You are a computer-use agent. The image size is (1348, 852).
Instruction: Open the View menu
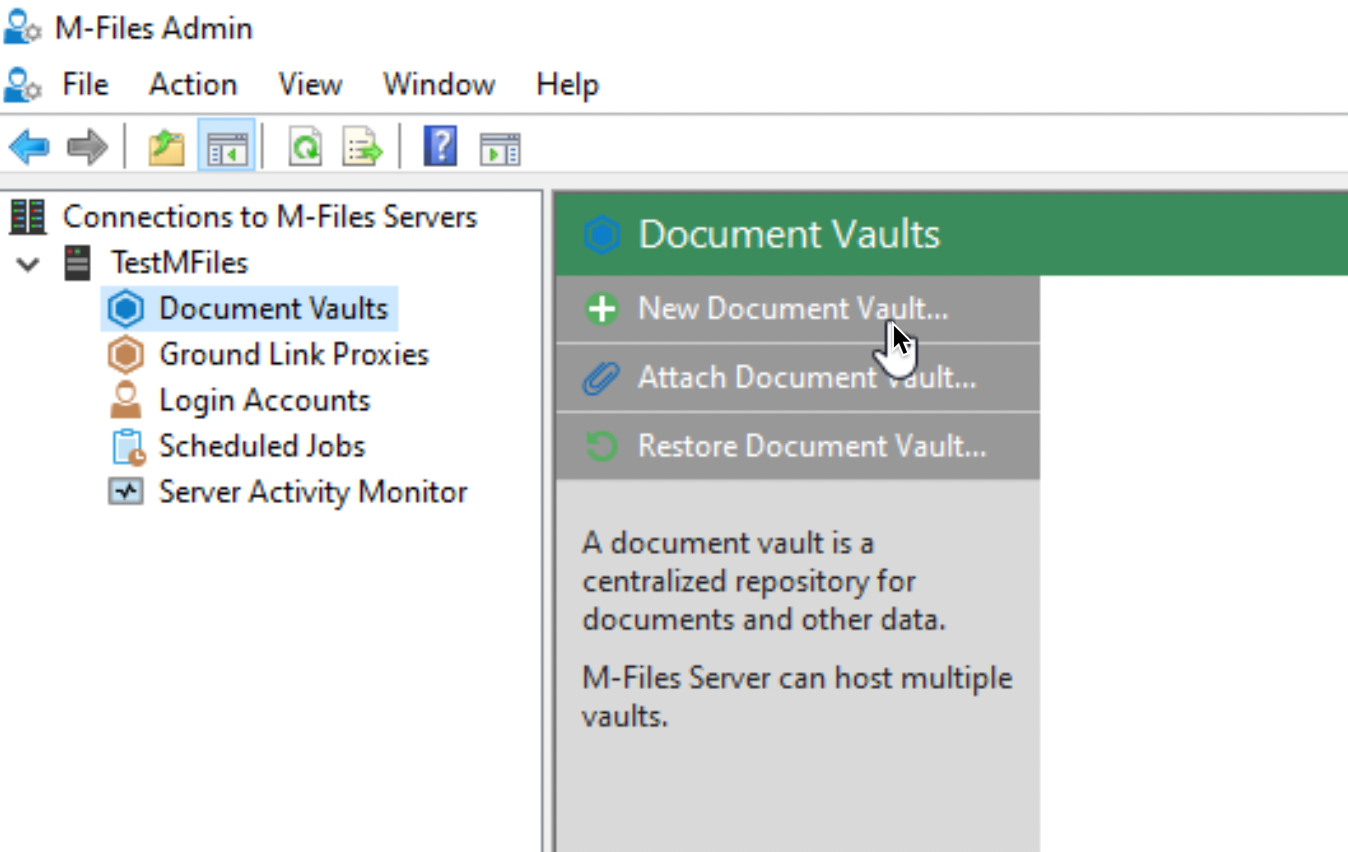click(310, 84)
